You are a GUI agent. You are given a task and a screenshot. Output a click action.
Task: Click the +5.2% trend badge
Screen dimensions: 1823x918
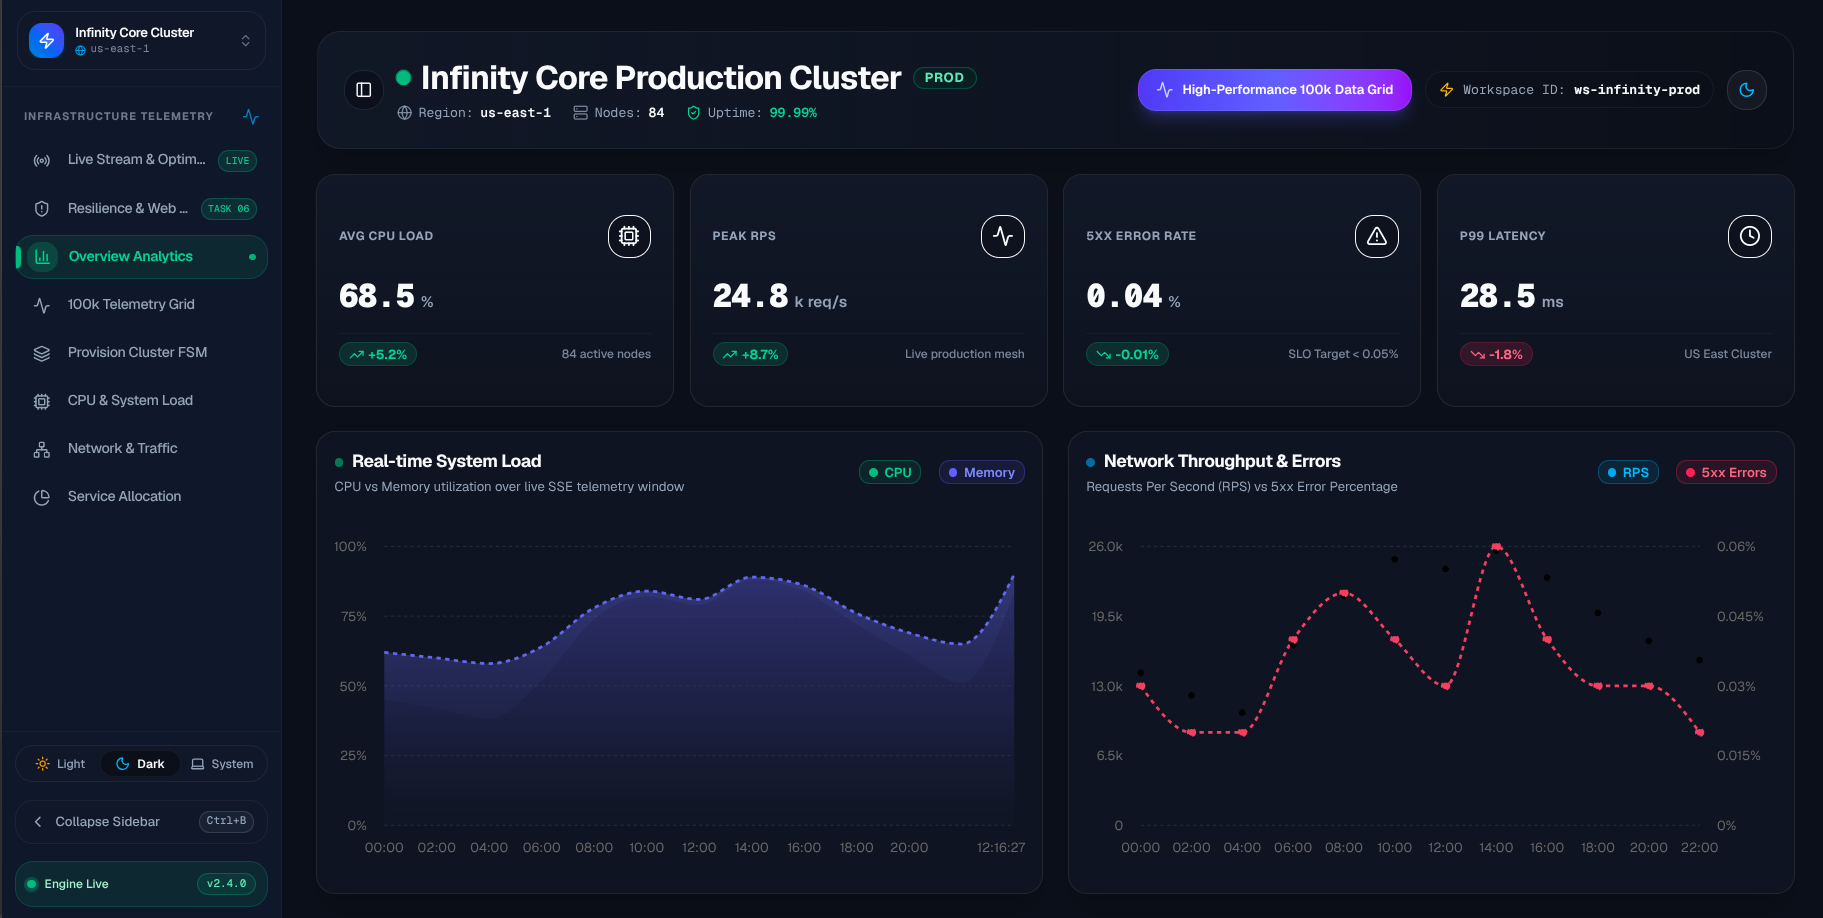(378, 354)
